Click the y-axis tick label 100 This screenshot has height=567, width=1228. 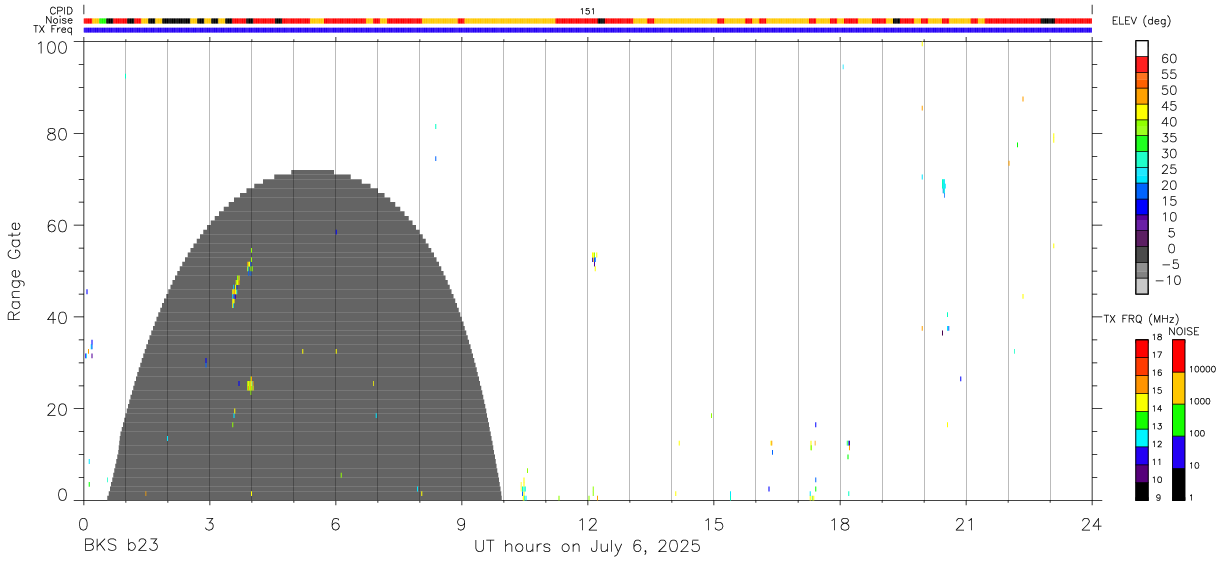(52, 46)
